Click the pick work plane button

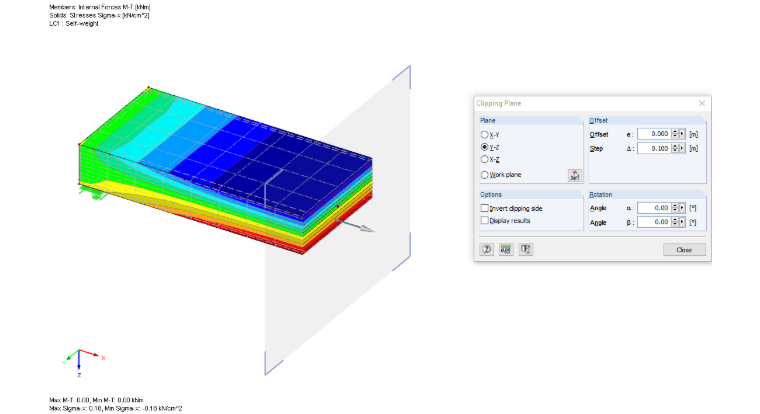575,175
